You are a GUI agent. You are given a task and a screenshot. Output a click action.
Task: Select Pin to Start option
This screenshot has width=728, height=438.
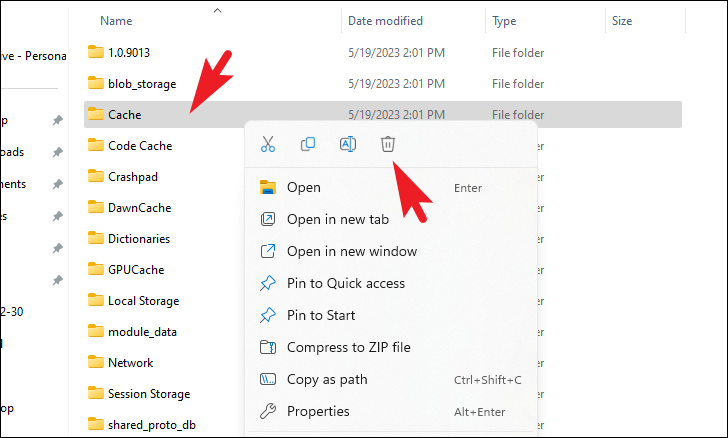coord(320,315)
